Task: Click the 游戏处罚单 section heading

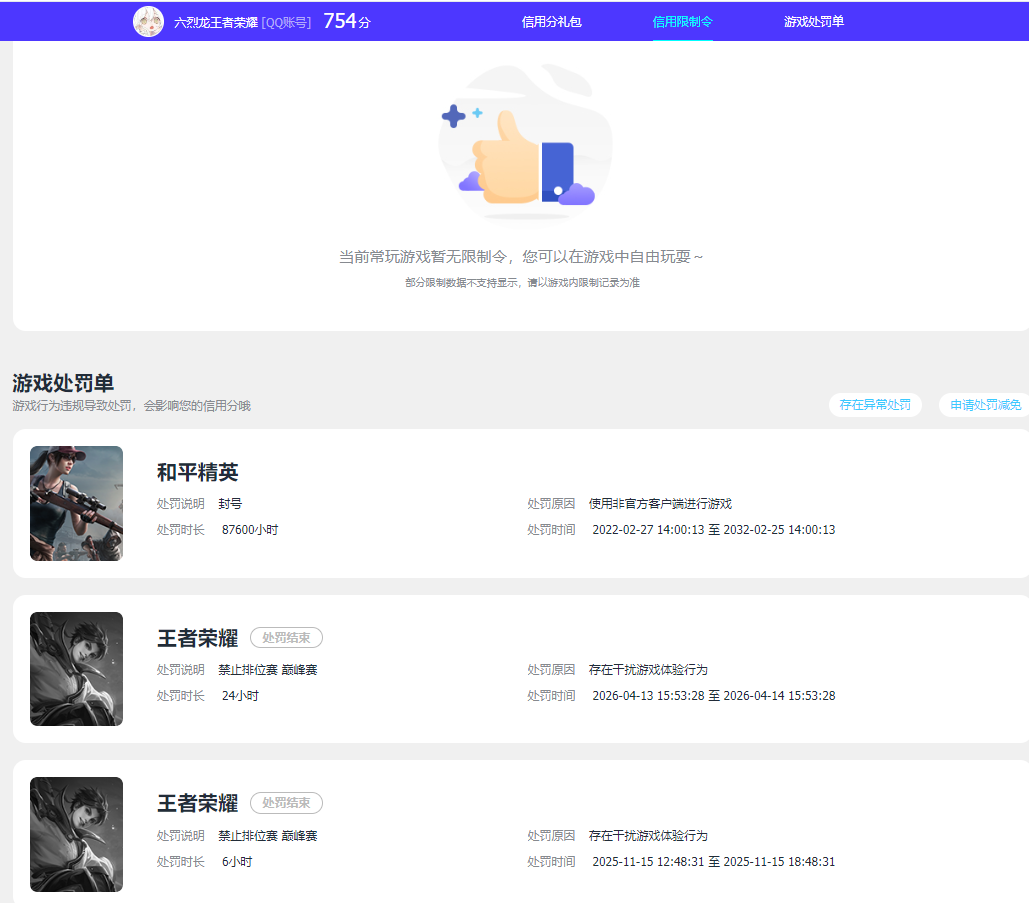Action: (x=63, y=383)
